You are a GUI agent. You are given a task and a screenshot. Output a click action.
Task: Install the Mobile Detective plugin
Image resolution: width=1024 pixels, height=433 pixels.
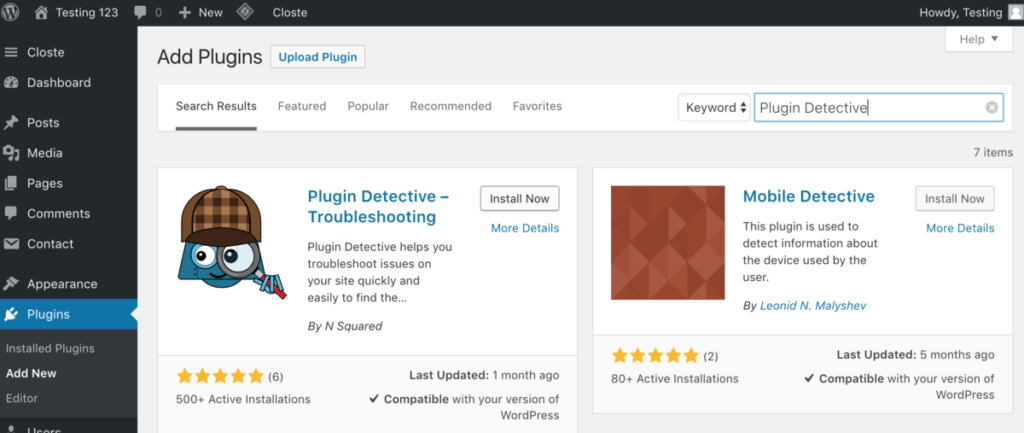click(x=955, y=199)
